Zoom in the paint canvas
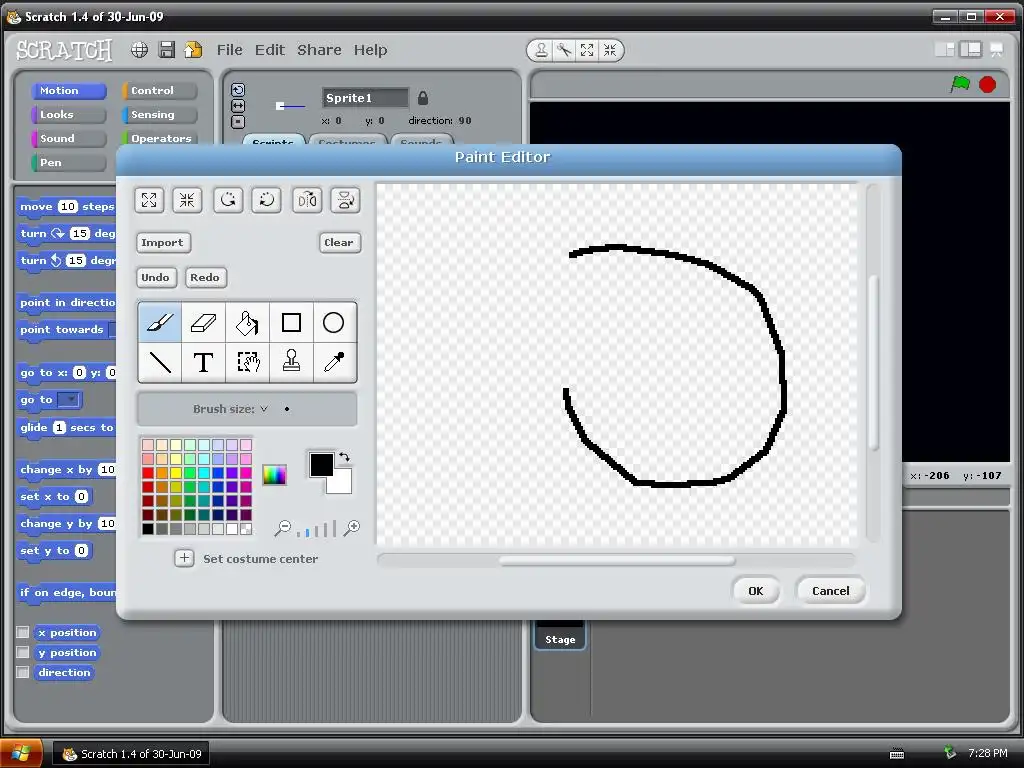The height and width of the screenshot is (768, 1024). coord(352,528)
